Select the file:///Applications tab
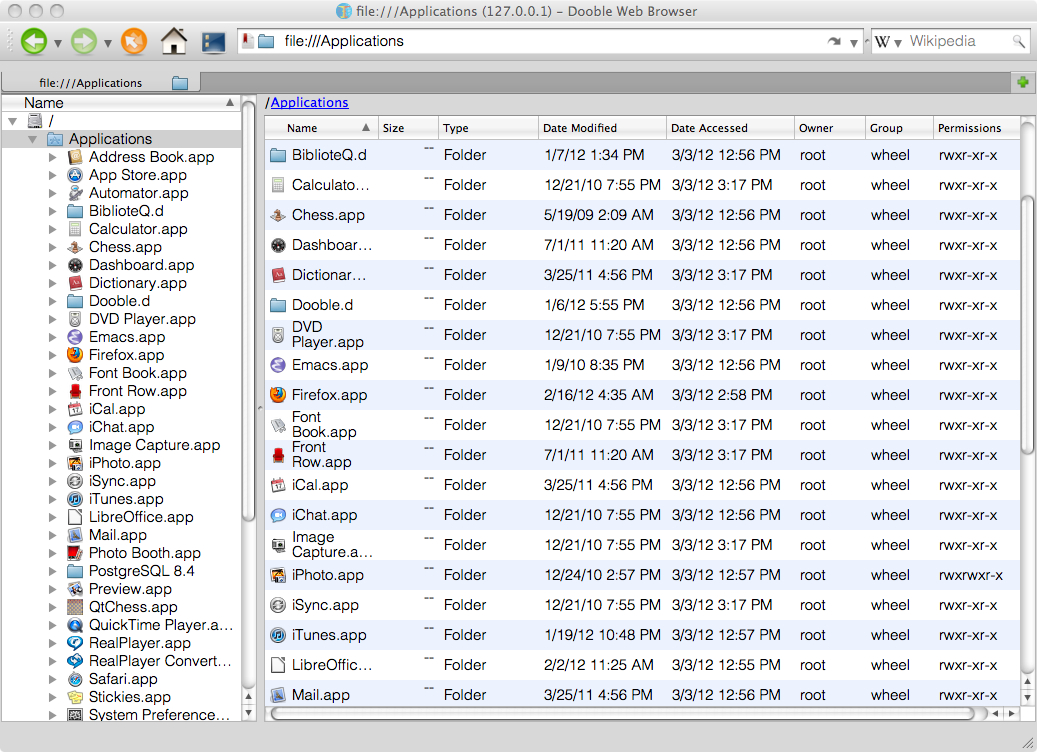 click(101, 83)
